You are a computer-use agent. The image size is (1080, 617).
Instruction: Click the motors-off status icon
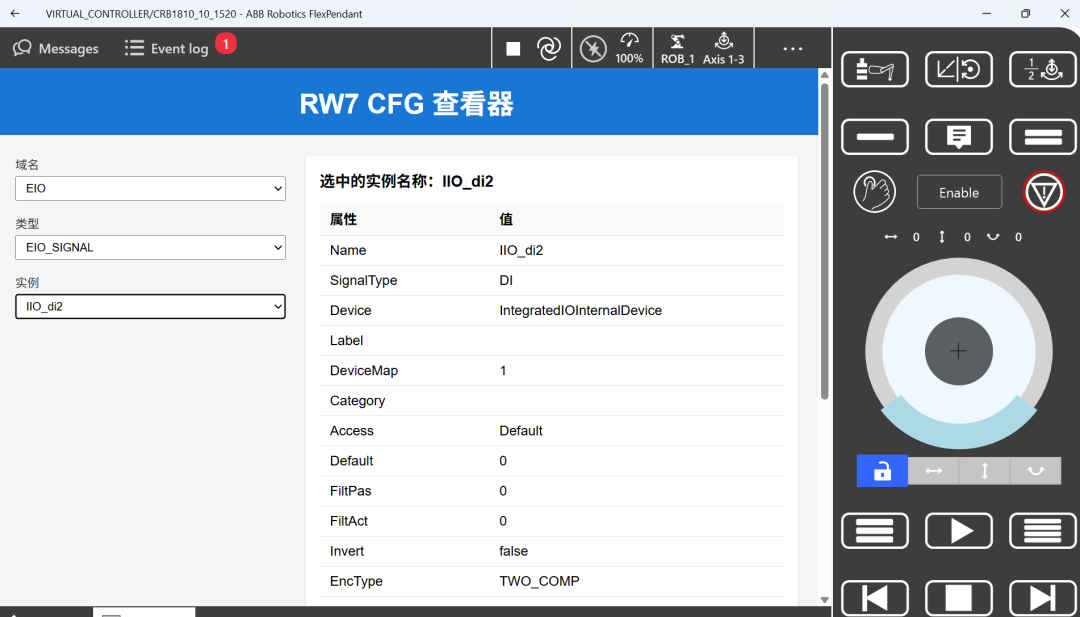pyautogui.click(x=593, y=49)
